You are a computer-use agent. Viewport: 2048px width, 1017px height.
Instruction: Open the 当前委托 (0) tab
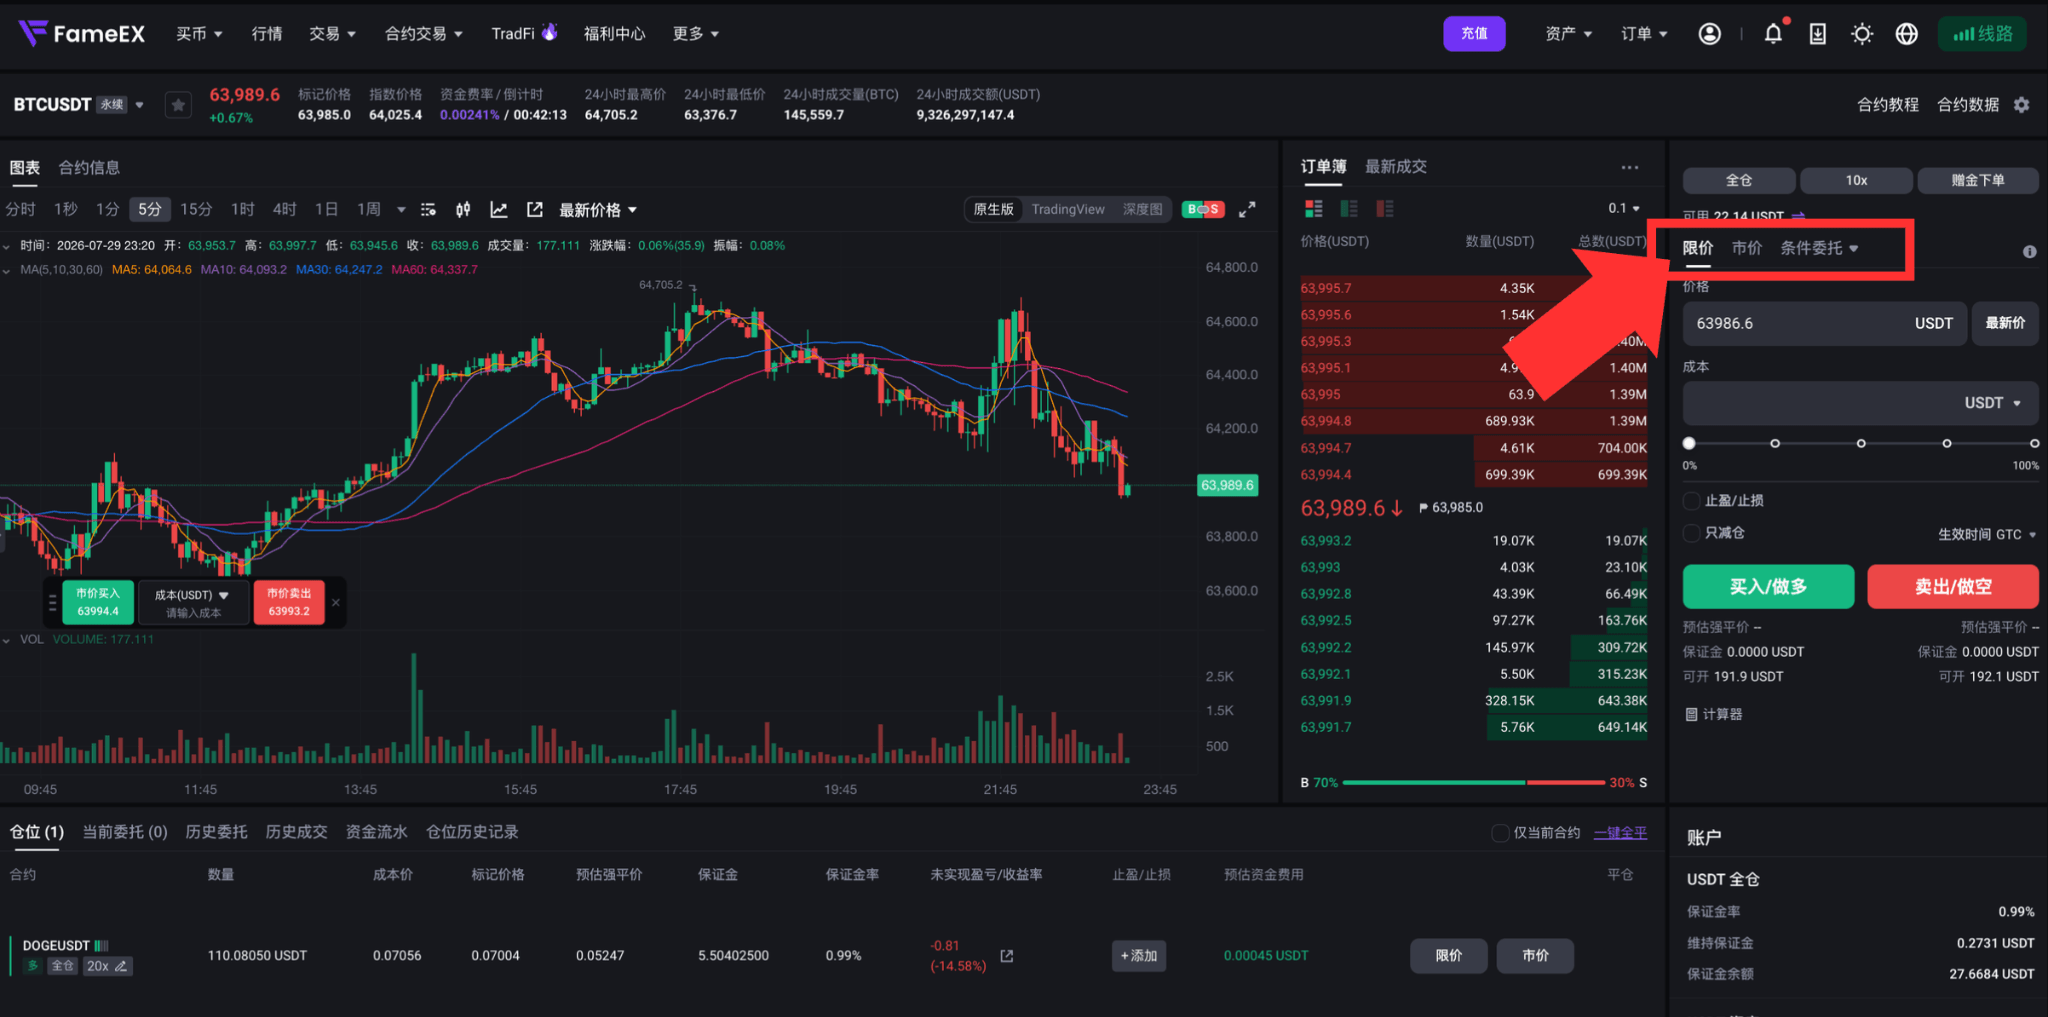[125, 832]
